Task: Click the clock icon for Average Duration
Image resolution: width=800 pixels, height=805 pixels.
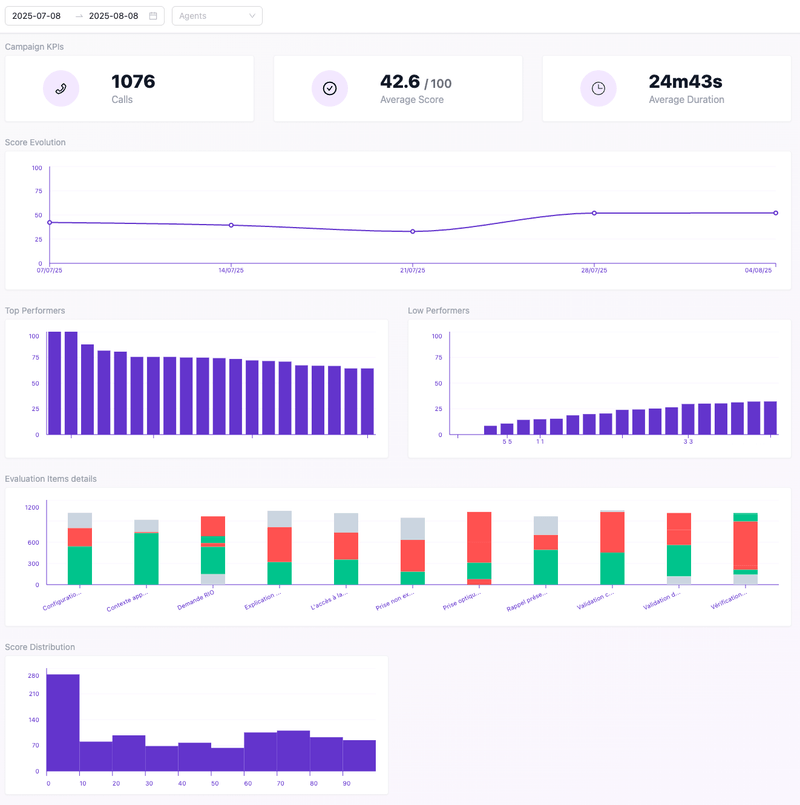Action: point(598,88)
